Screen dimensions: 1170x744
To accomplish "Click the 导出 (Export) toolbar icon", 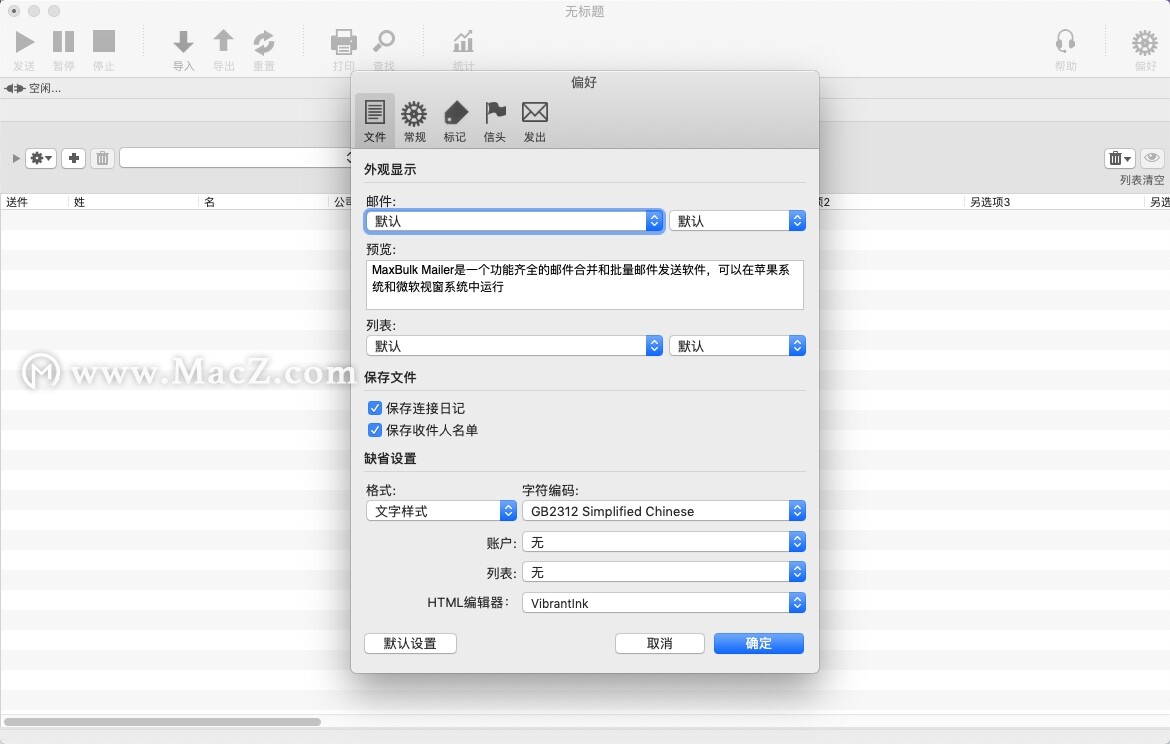I will [x=223, y=42].
